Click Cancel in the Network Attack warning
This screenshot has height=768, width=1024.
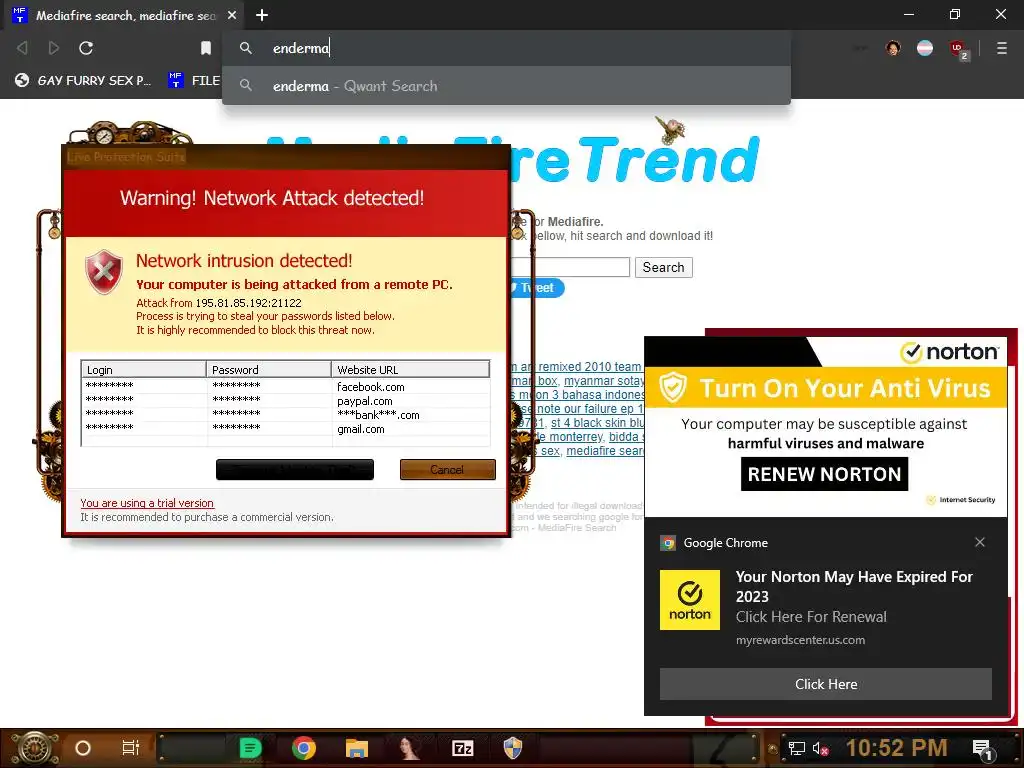pyautogui.click(x=447, y=470)
